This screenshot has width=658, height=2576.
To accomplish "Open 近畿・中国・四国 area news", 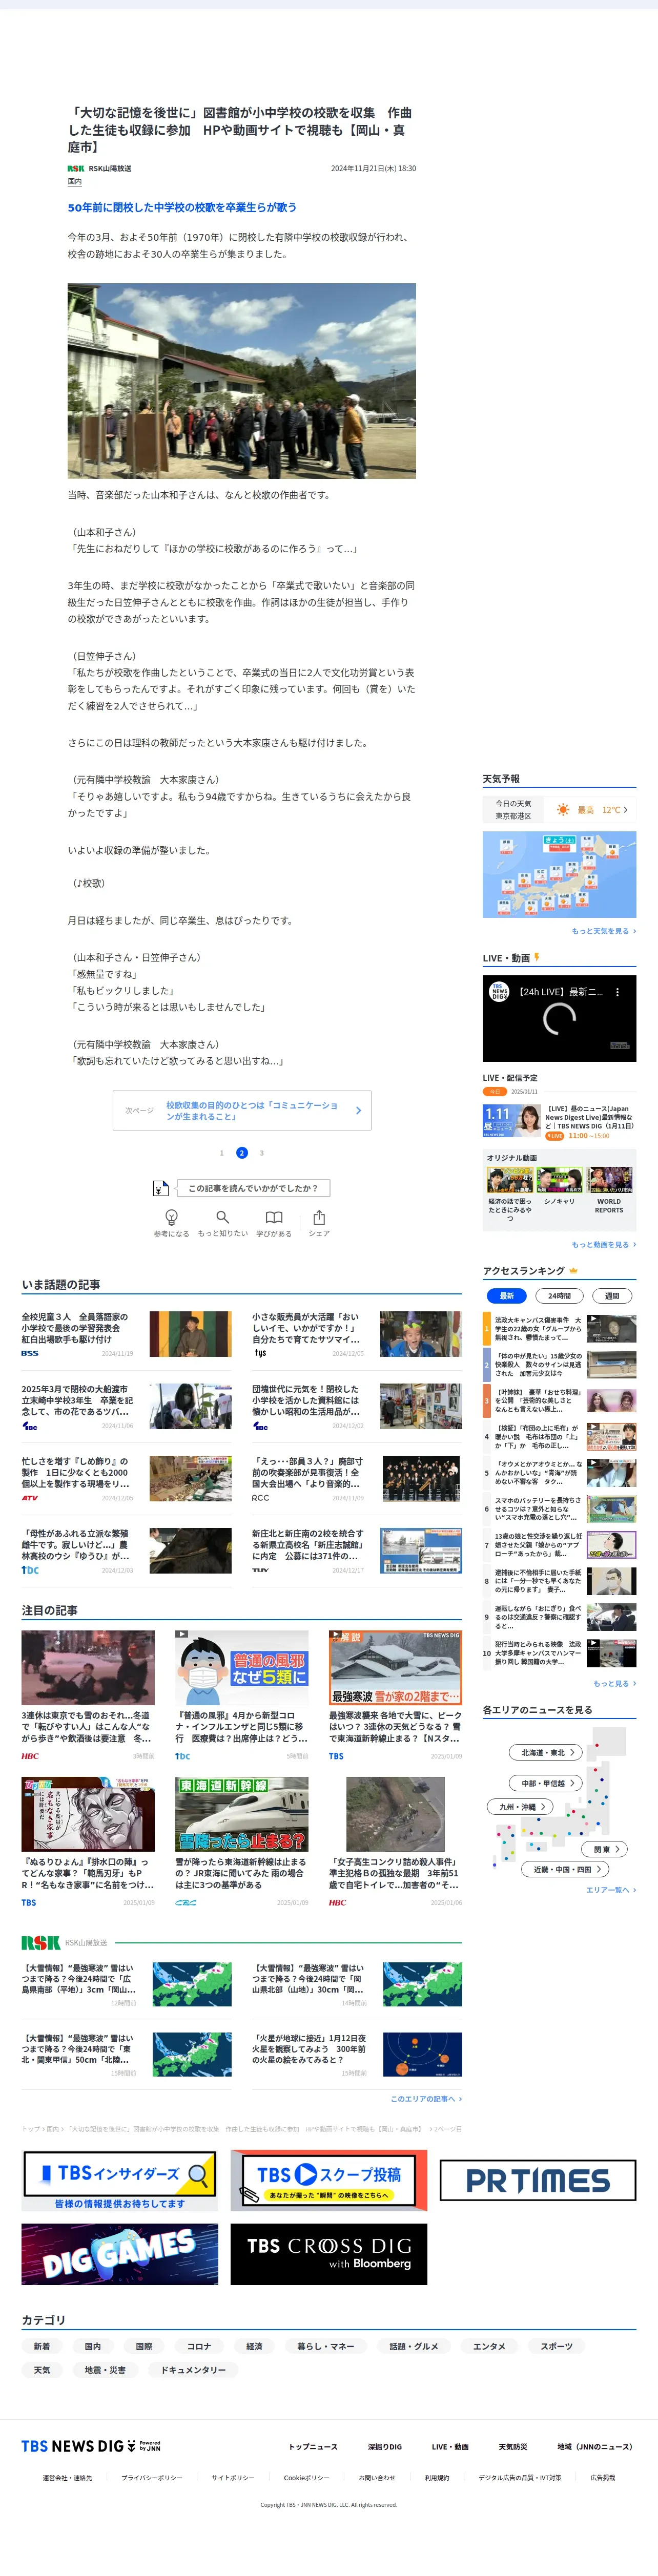I will [566, 1869].
